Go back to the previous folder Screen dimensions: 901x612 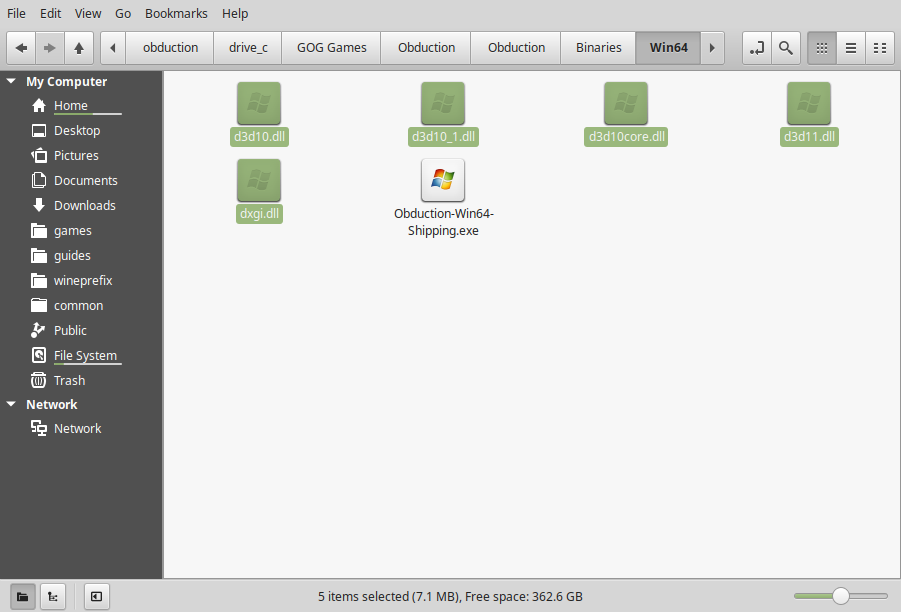click(x=21, y=48)
